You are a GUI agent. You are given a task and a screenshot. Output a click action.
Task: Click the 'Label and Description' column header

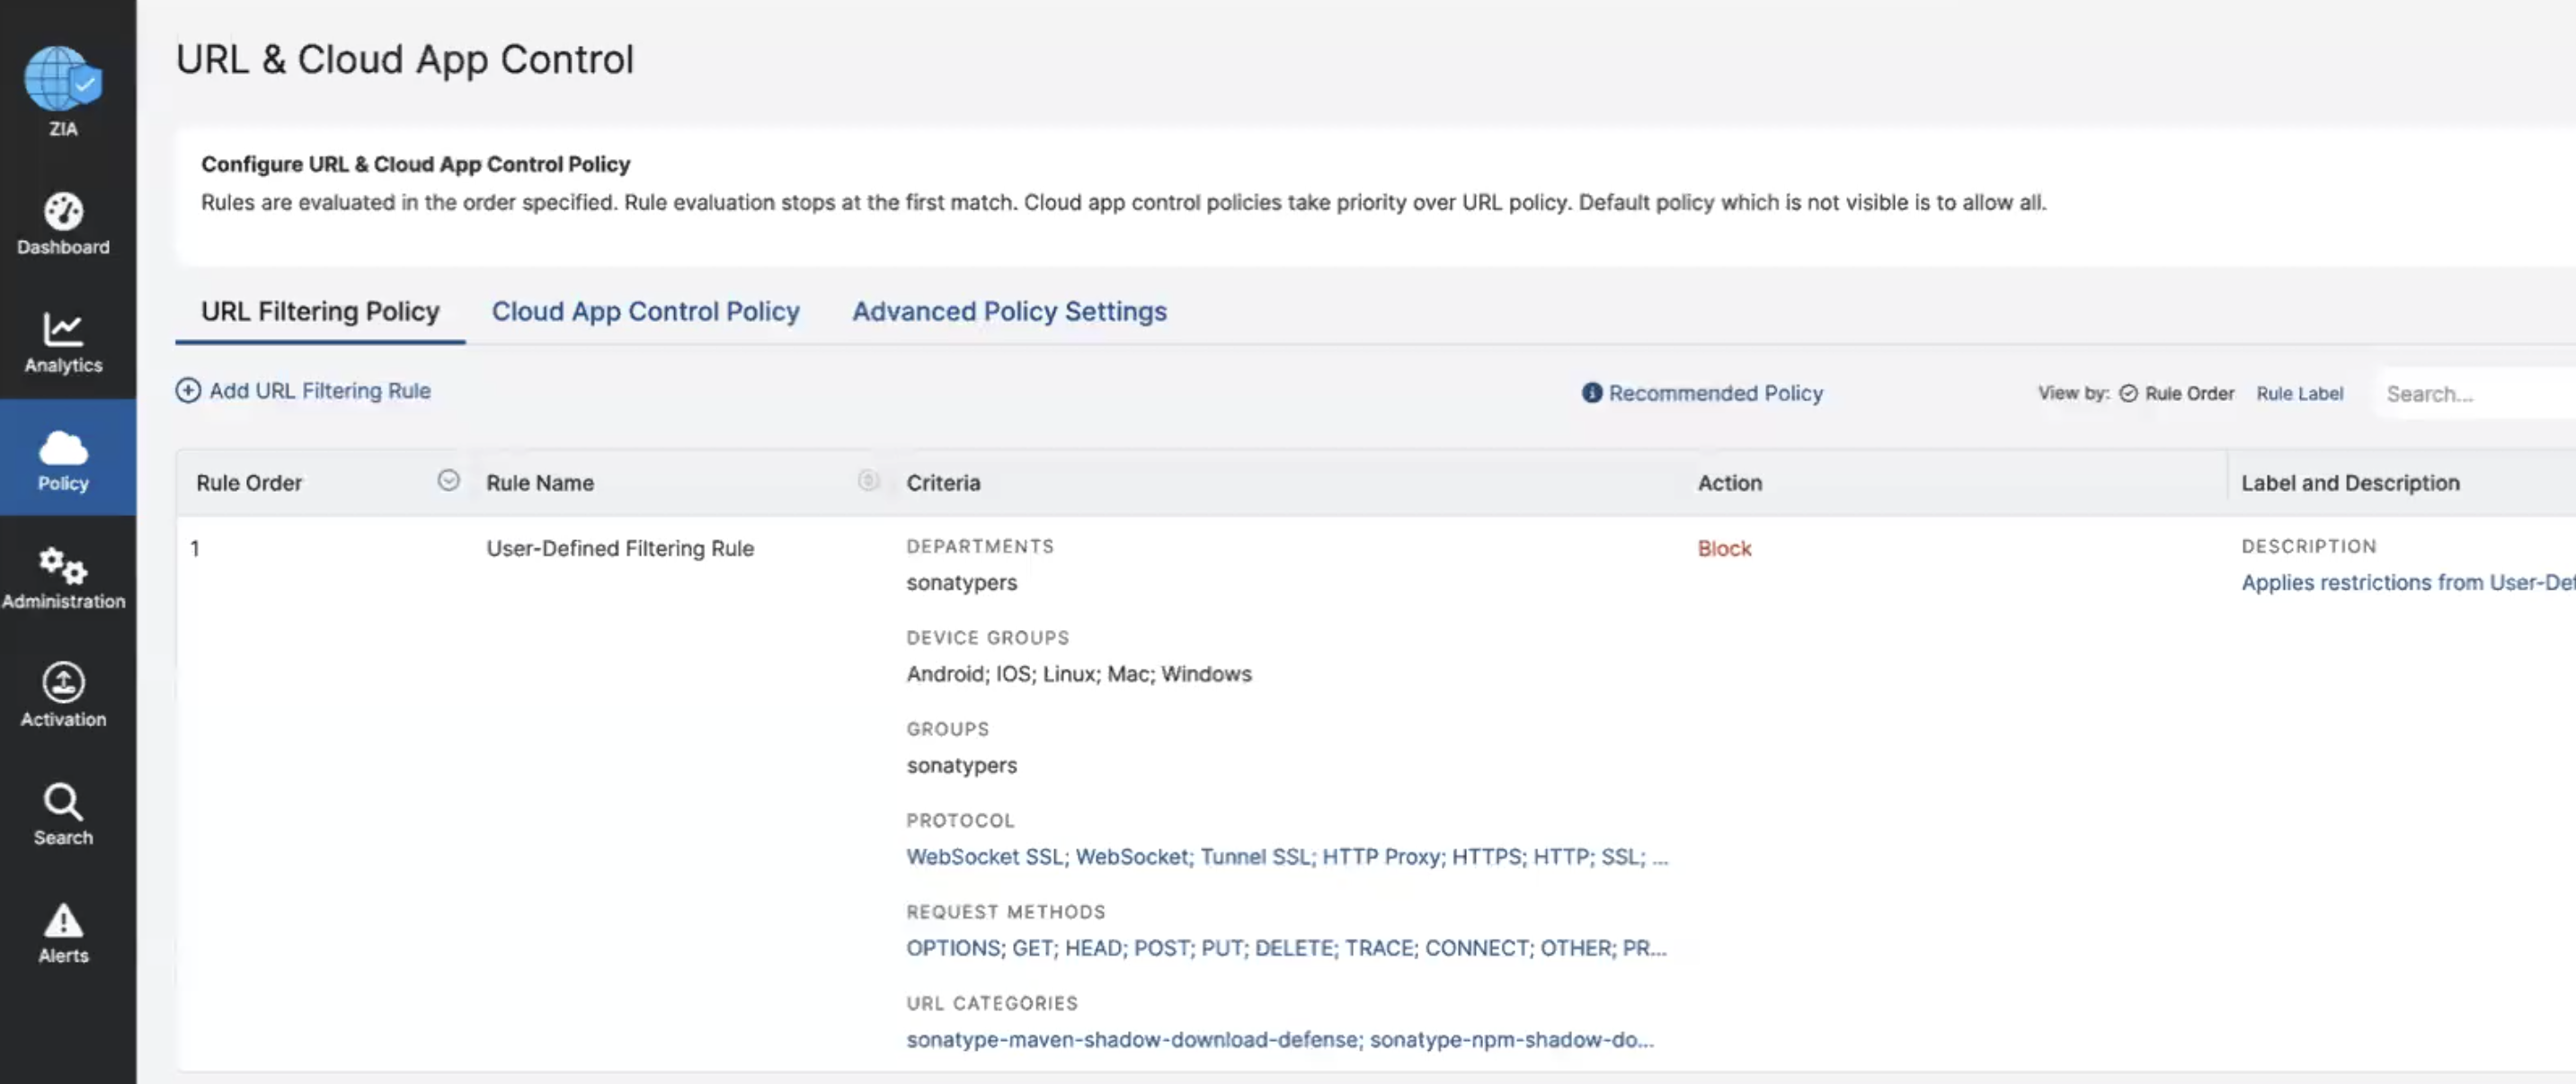2350,483
